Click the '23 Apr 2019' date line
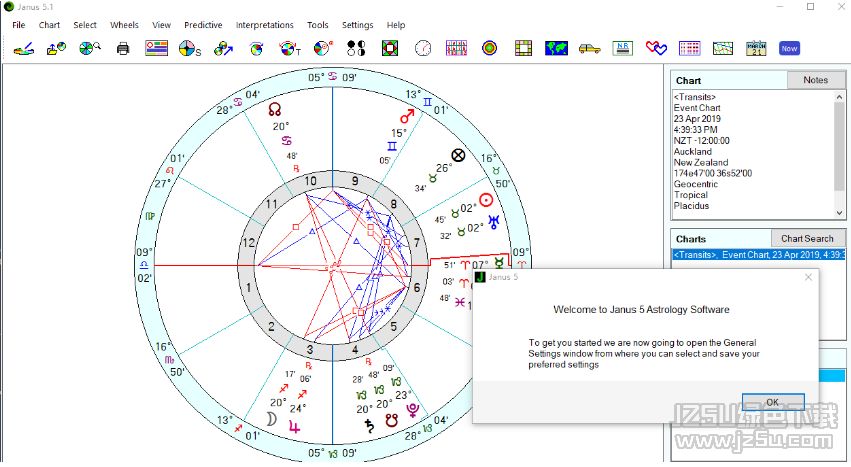This screenshot has height=467, width=851. [697, 119]
